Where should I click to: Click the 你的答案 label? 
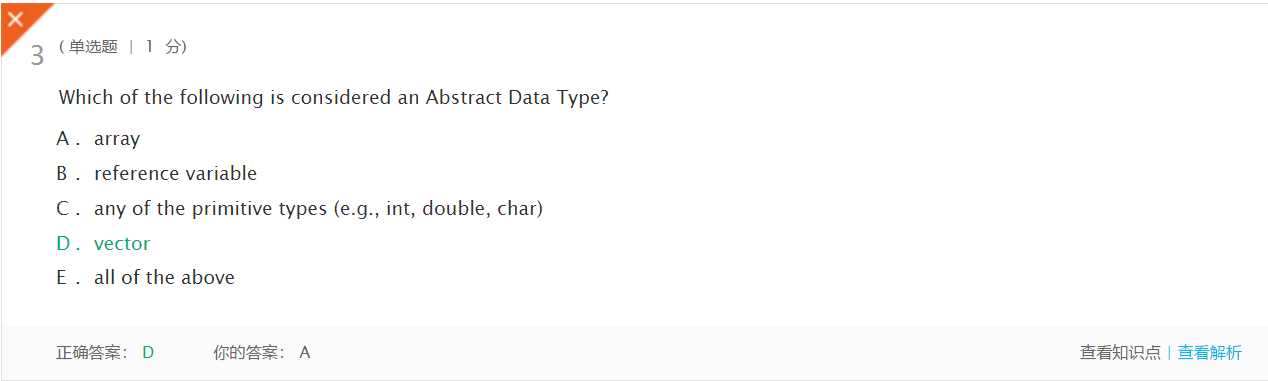tap(249, 352)
